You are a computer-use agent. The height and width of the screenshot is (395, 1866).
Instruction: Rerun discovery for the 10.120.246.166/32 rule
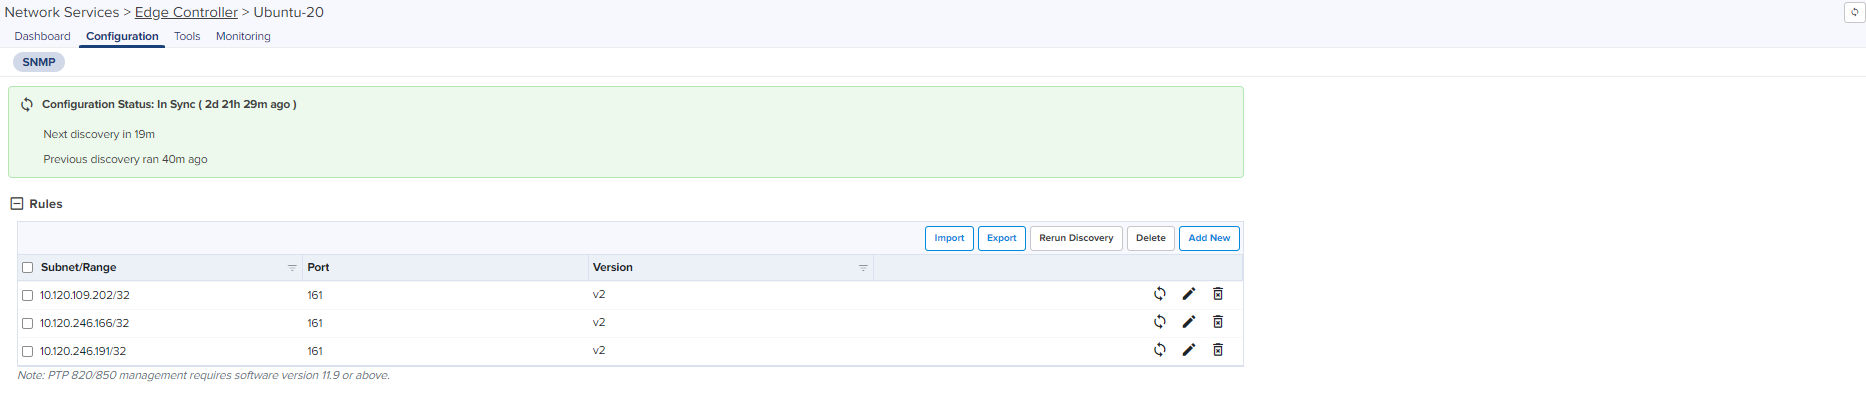[1159, 322]
